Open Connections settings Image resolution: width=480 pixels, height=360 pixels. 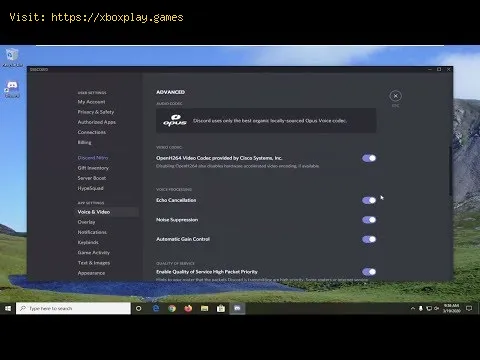coord(92,132)
